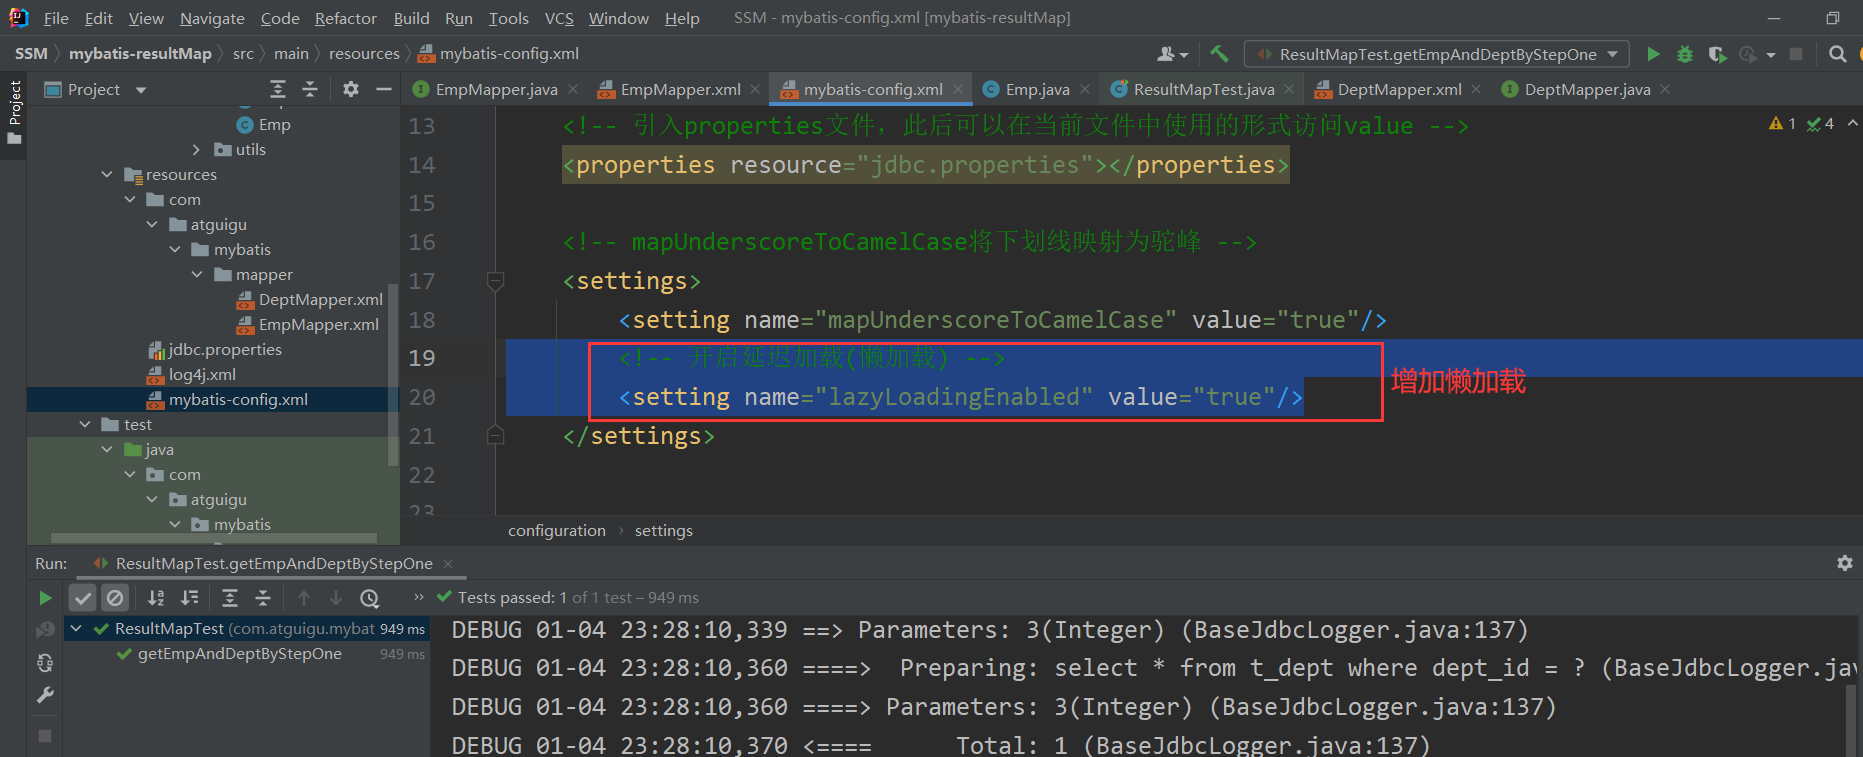The image size is (1863, 757).
Task: Toggle the Project side tool window button
Action: (x=14, y=112)
